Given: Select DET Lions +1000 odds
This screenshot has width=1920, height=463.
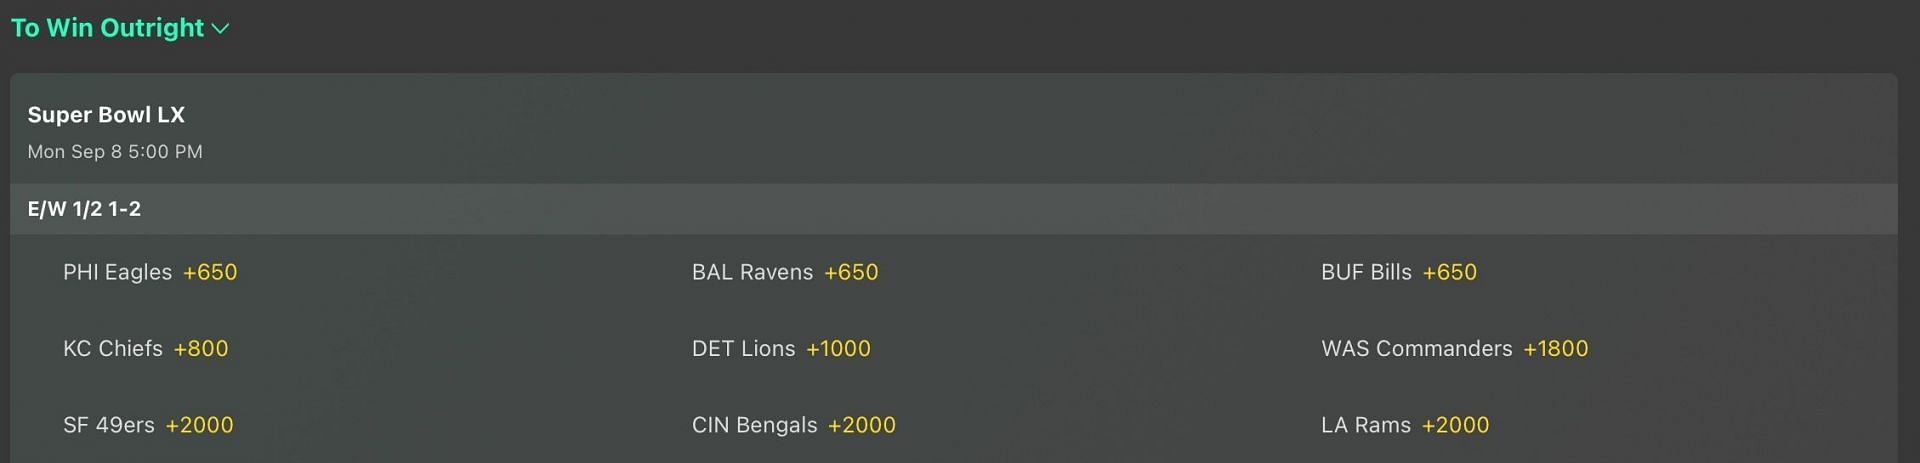Looking at the screenshot, I should tap(838, 349).
